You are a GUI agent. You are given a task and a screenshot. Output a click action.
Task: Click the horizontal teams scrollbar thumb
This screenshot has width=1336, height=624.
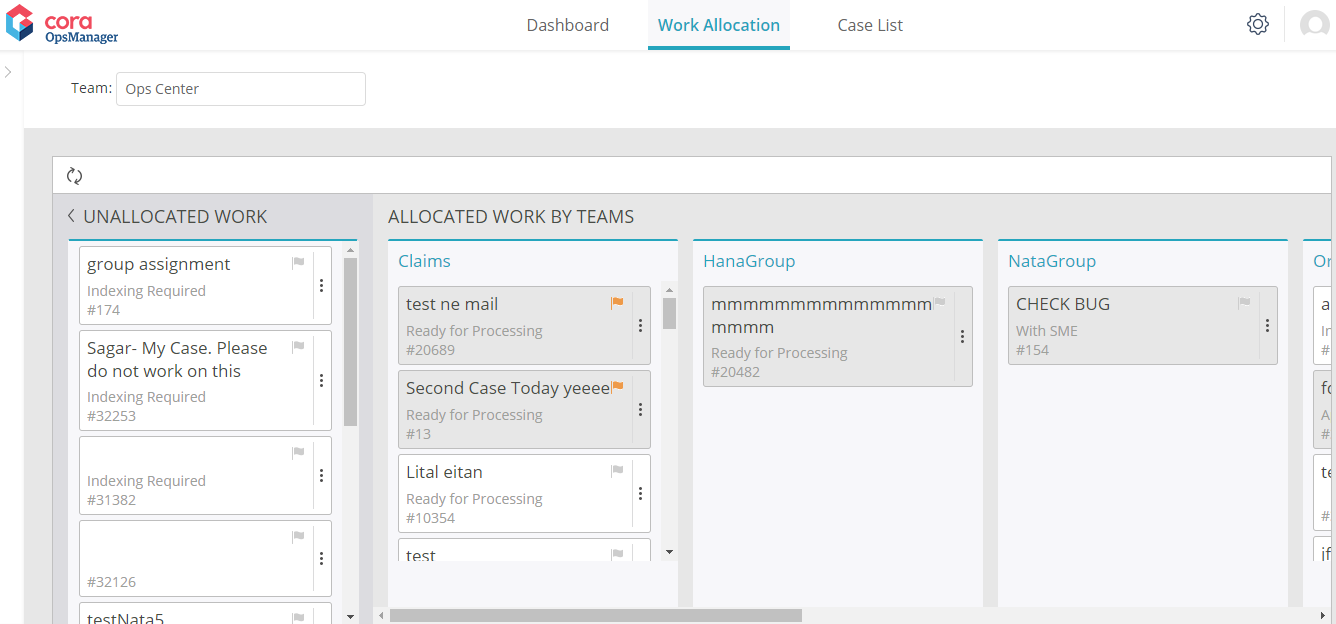596,616
